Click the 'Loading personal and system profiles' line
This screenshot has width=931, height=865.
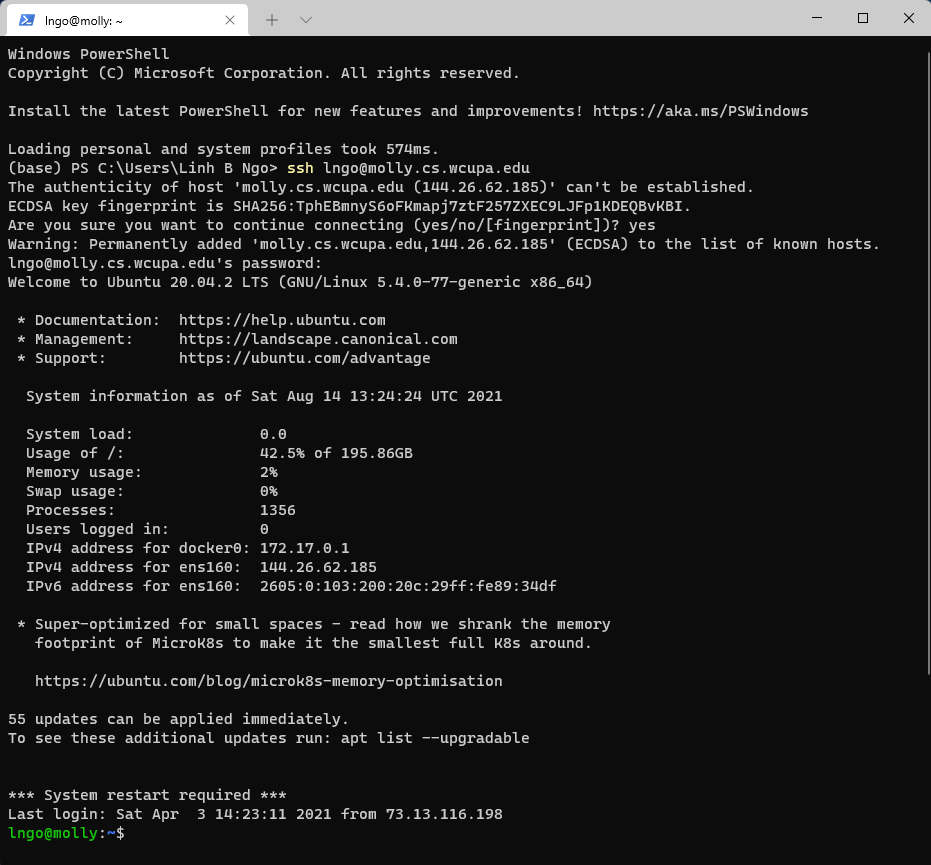pos(223,149)
